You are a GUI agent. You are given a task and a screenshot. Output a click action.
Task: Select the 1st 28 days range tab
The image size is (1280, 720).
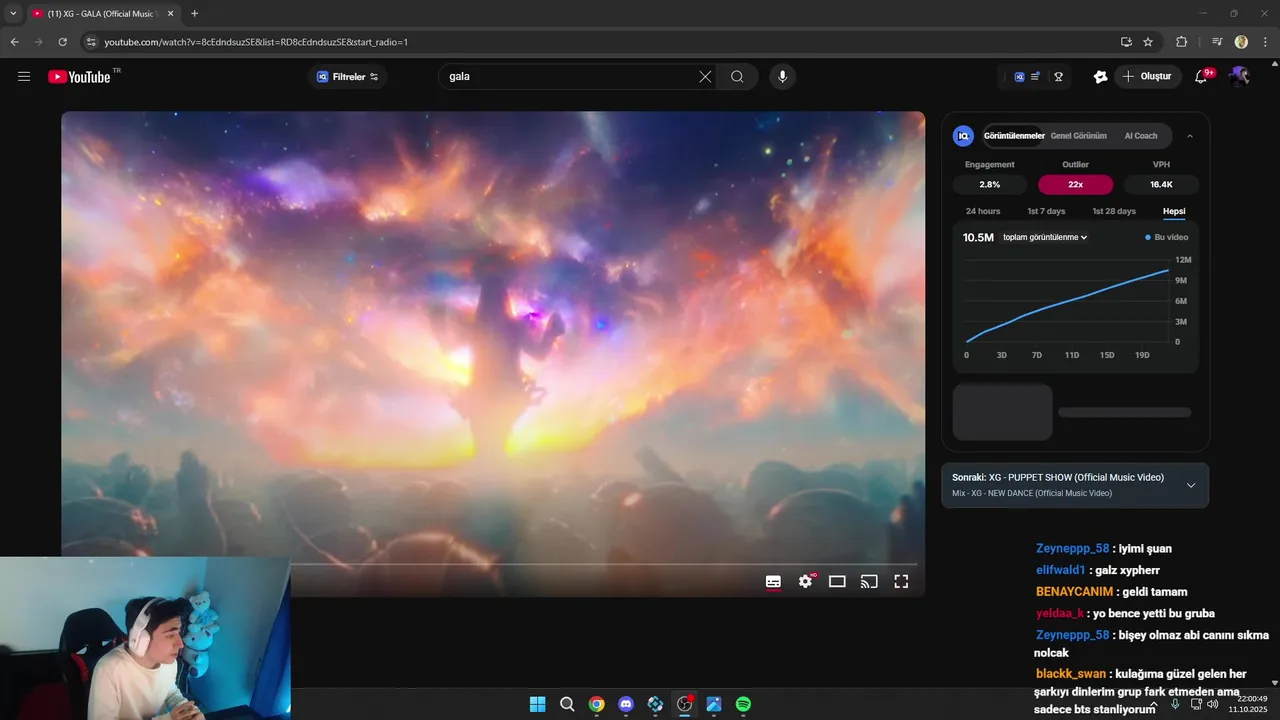1114,211
